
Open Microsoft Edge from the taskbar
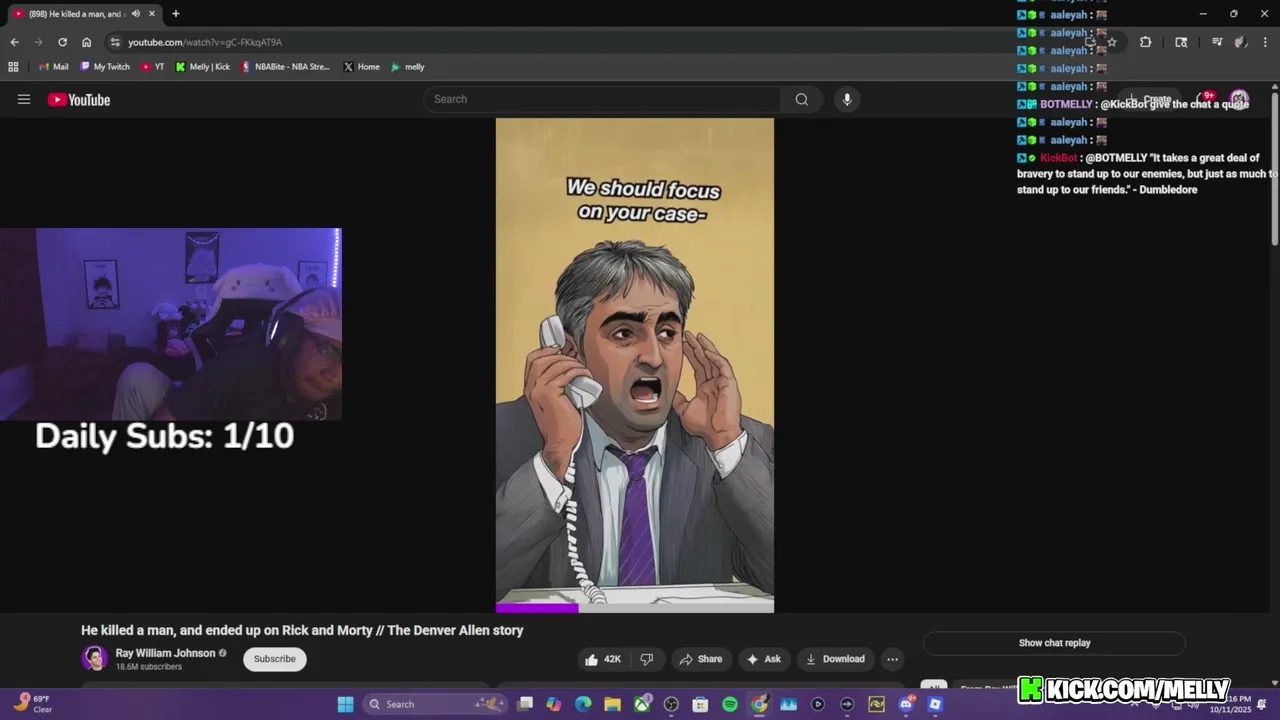[x=583, y=704]
